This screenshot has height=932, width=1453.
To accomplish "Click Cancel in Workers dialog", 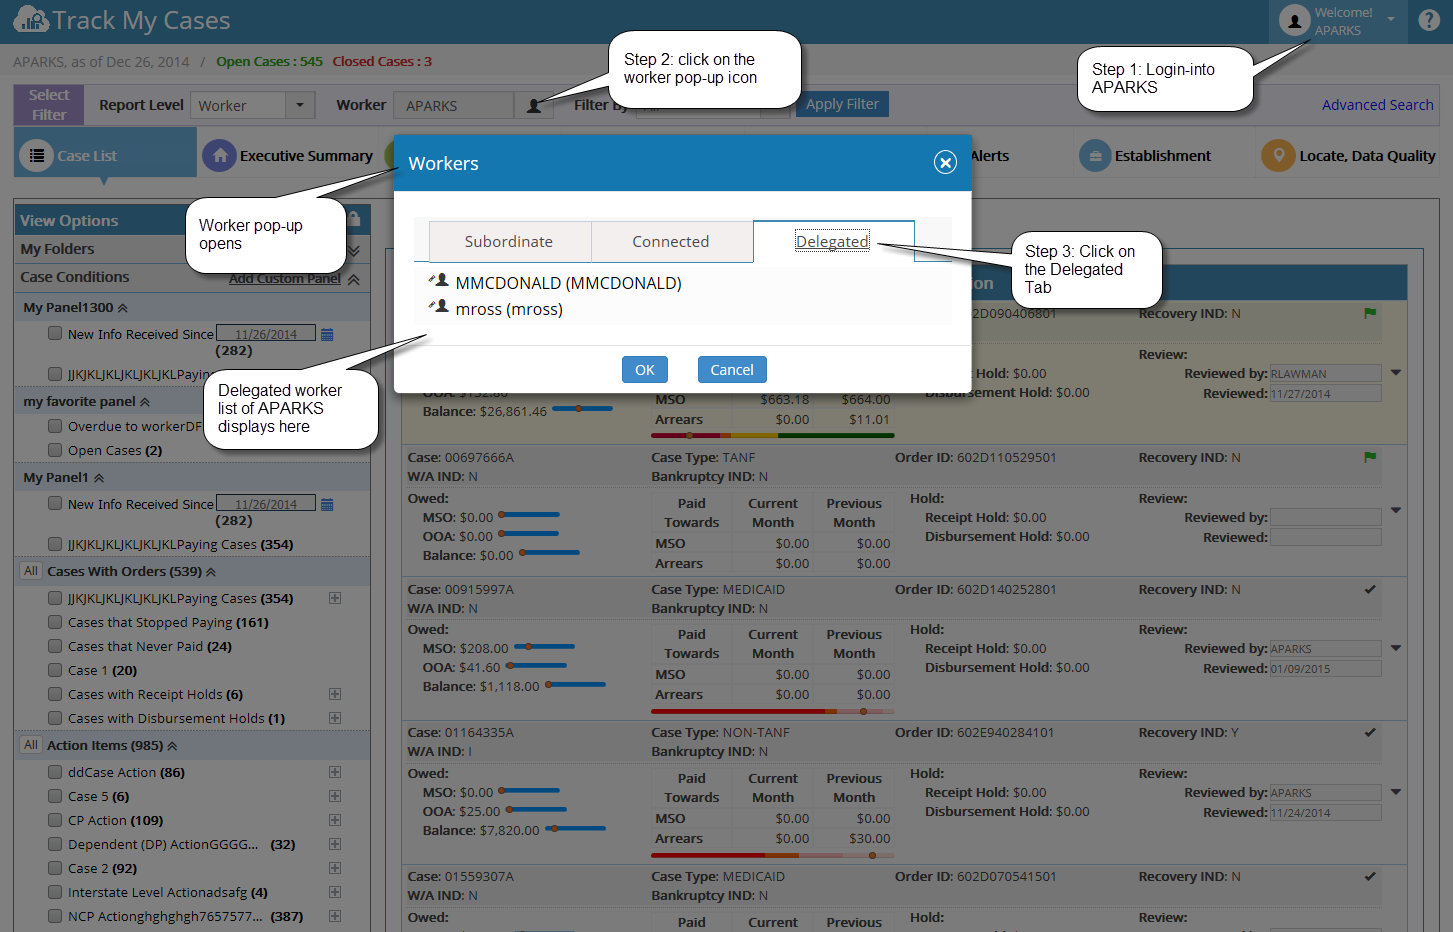I will click(732, 370).
